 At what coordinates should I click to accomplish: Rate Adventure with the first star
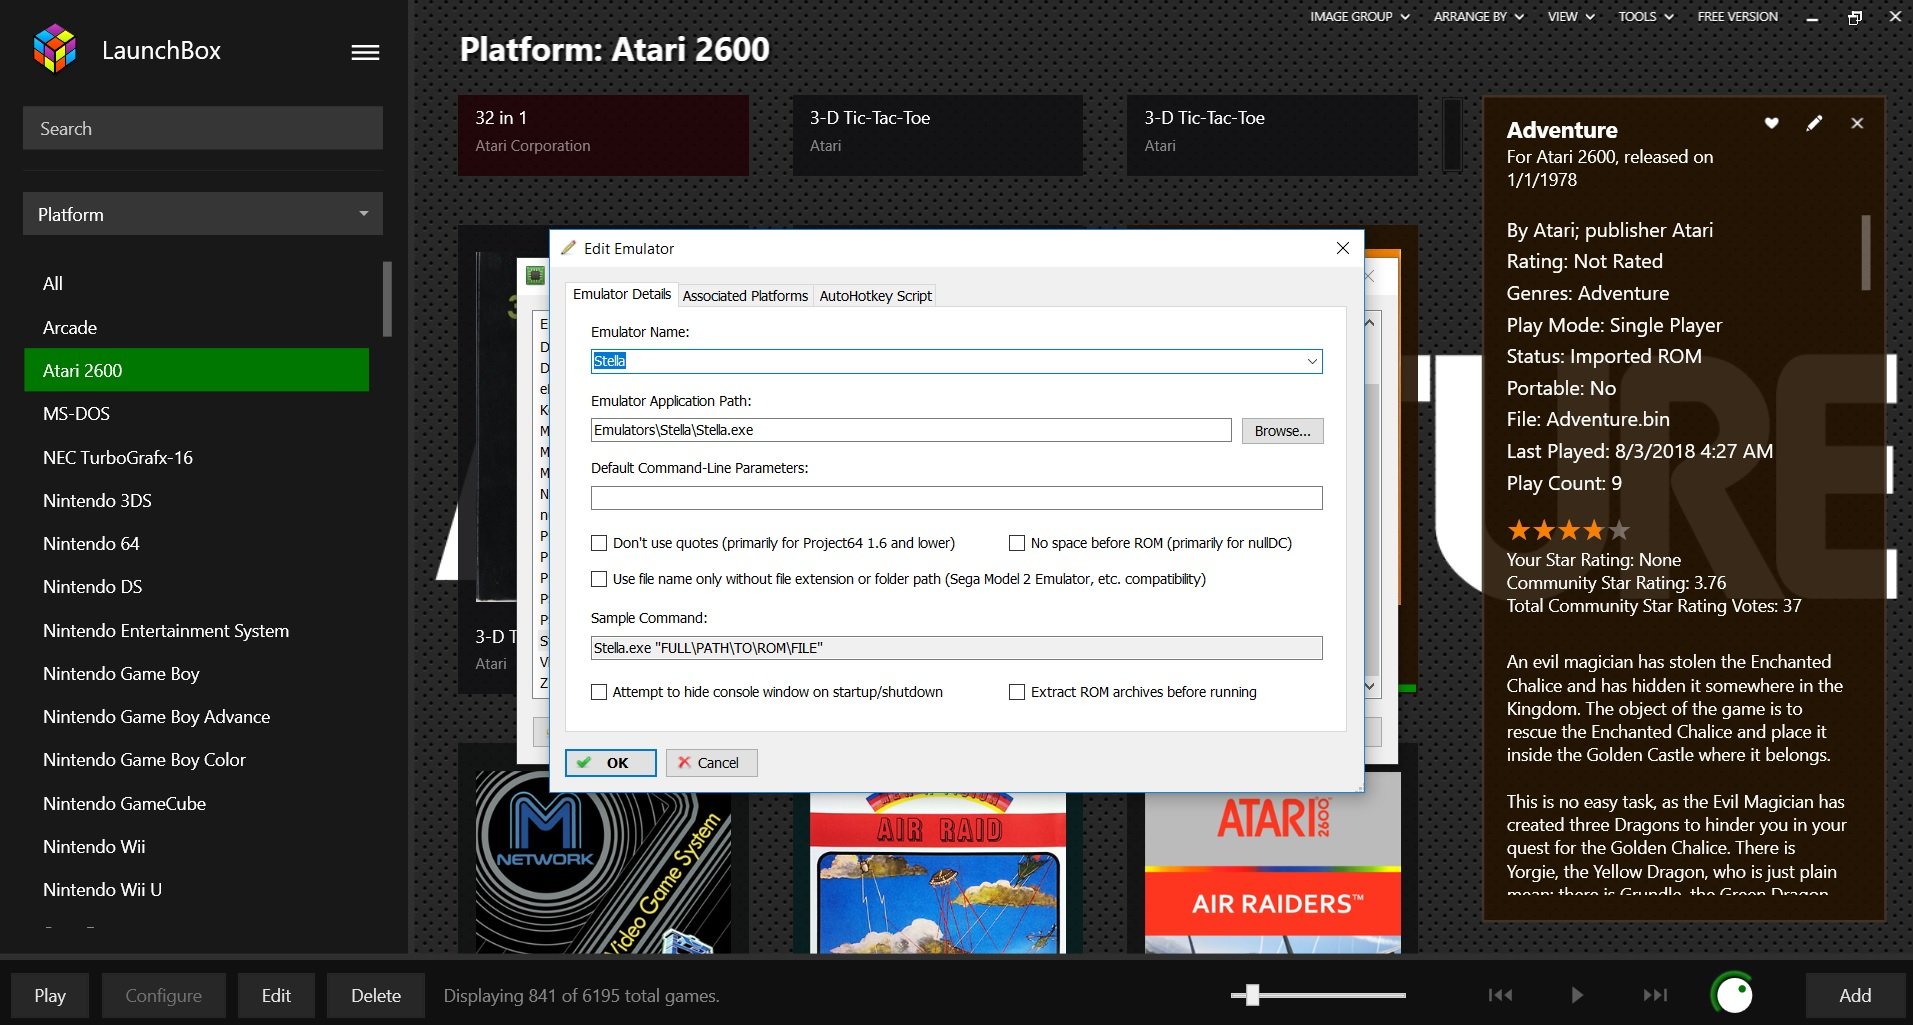(1519, 530)
